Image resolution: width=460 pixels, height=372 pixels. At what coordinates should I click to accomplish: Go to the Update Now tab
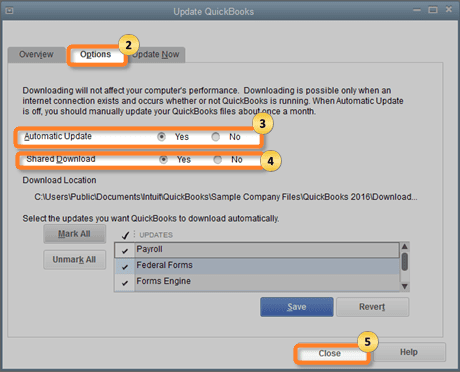156,54
